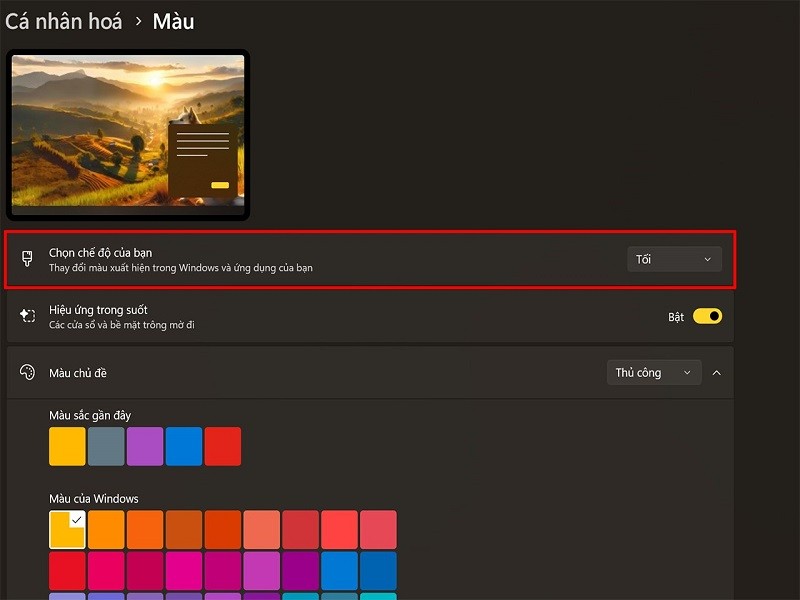Click the "Màu" breadcrumb label
The height and width of the screenshot is (600, 800).
click(173, 21)
